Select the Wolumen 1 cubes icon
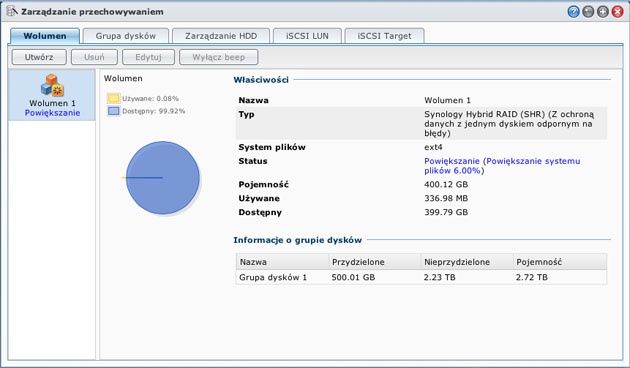Viewport: 630px width, 368px height. click(52, 85)
